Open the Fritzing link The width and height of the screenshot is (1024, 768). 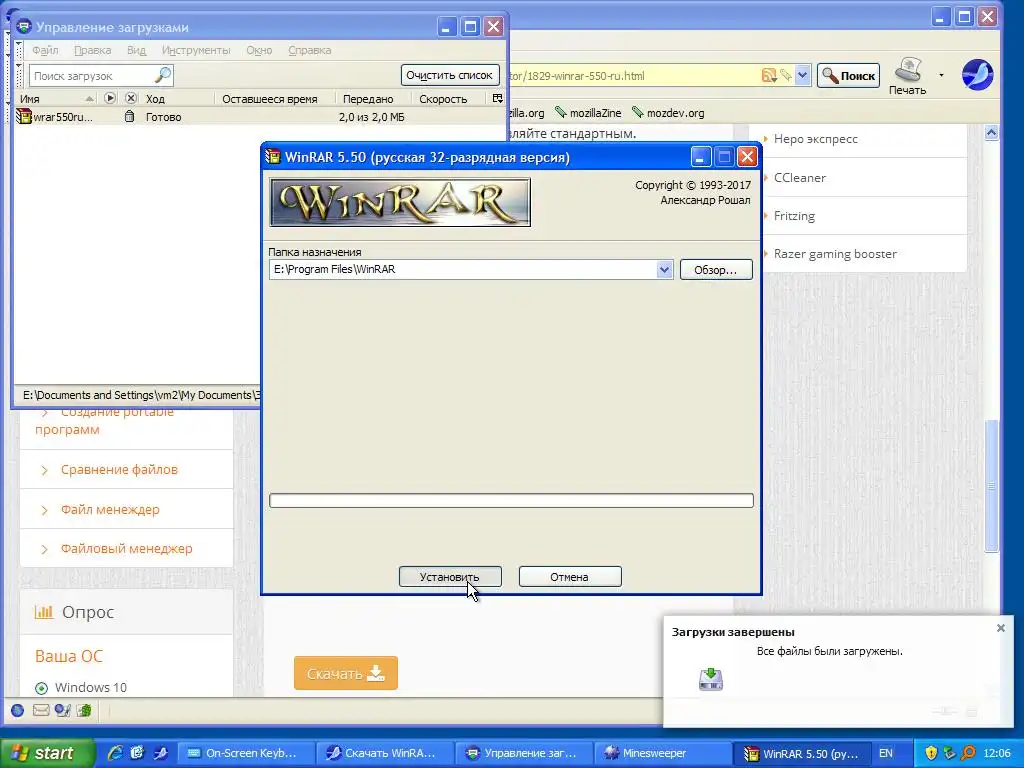[x=794, y=216]
